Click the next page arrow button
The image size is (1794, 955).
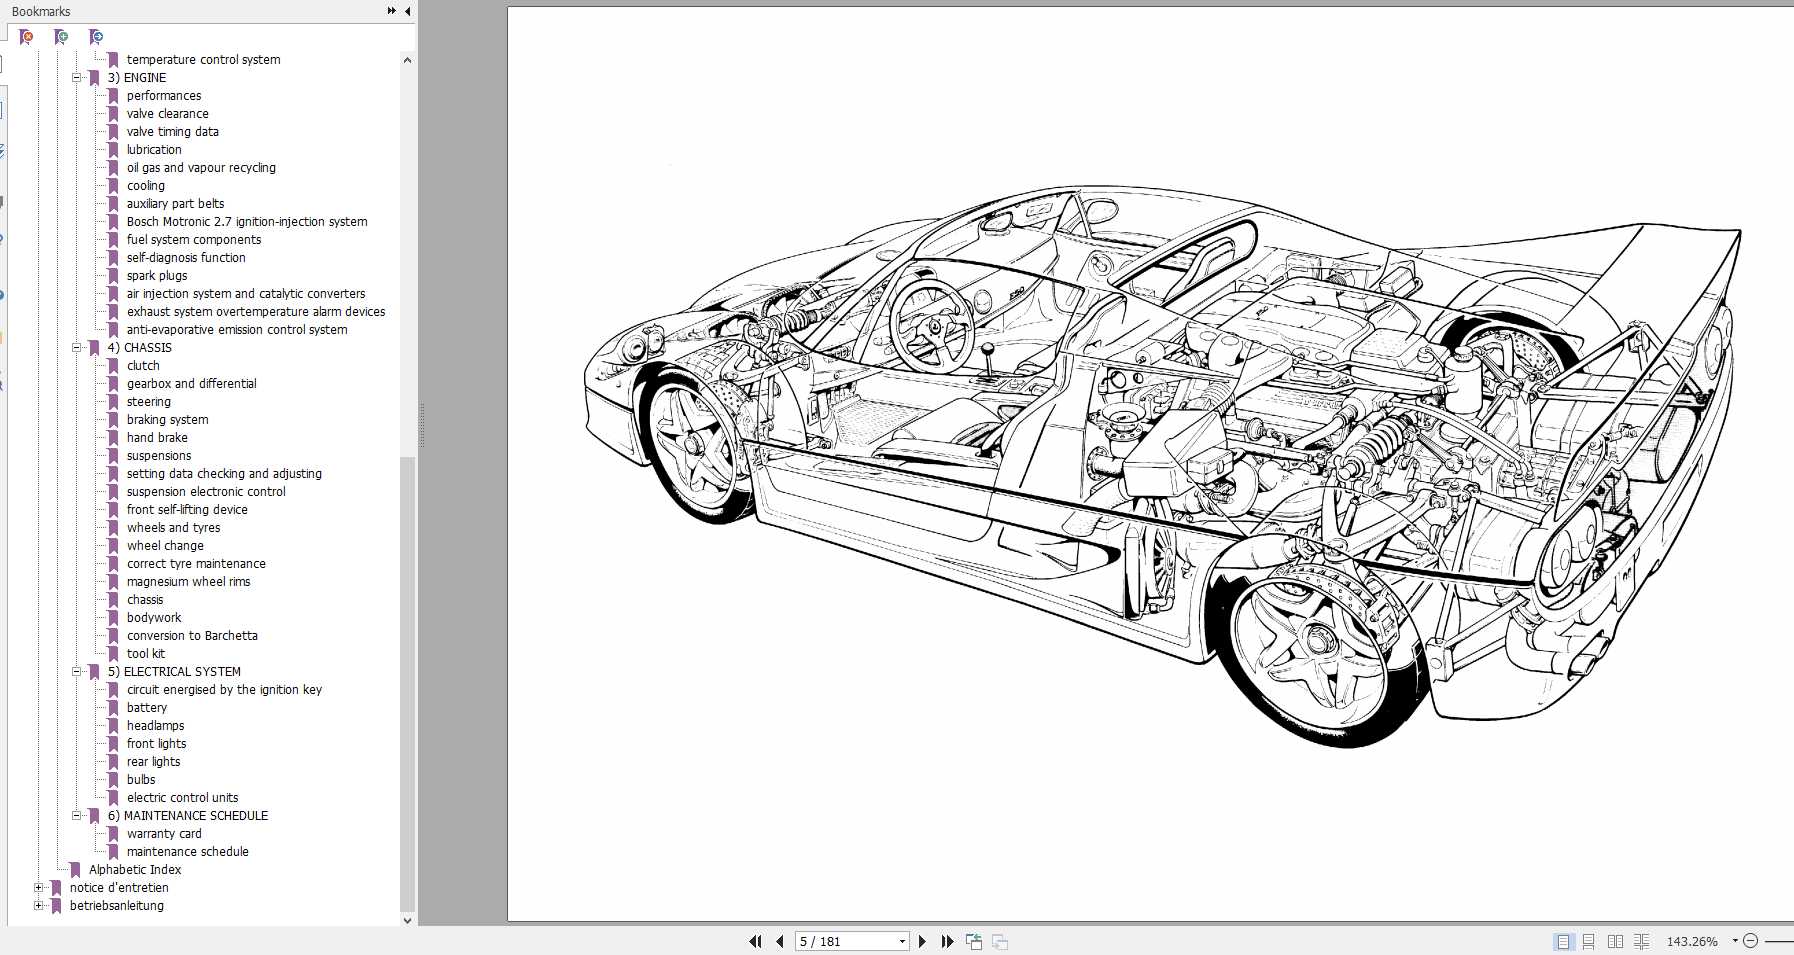coord(922,941)
